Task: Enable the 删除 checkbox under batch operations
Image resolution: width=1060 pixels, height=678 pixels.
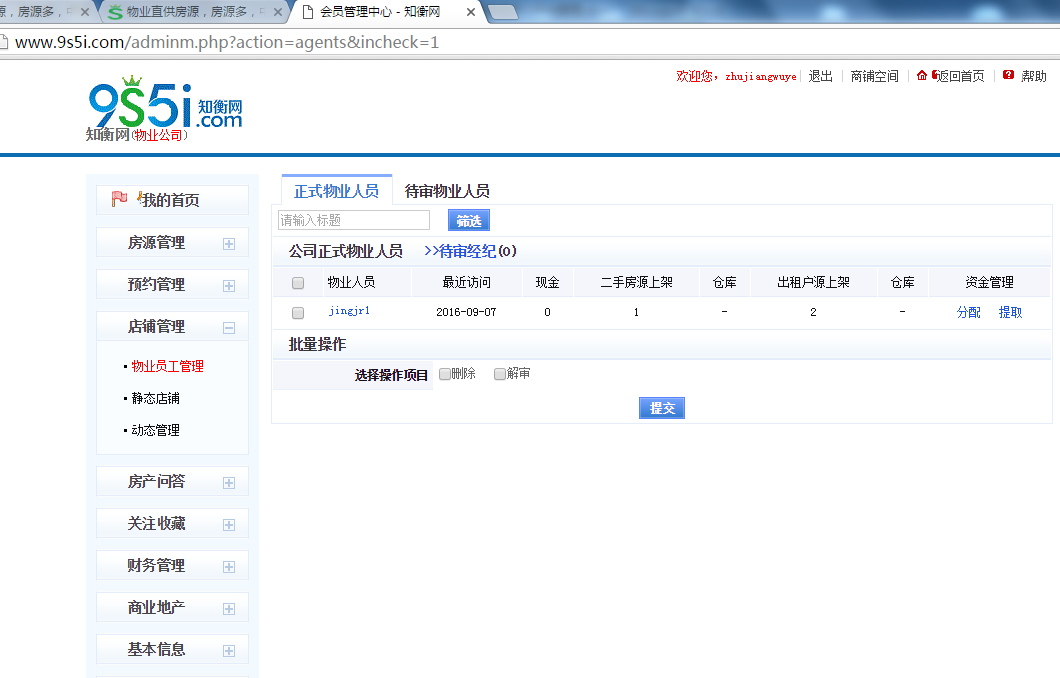Action: 444,374
